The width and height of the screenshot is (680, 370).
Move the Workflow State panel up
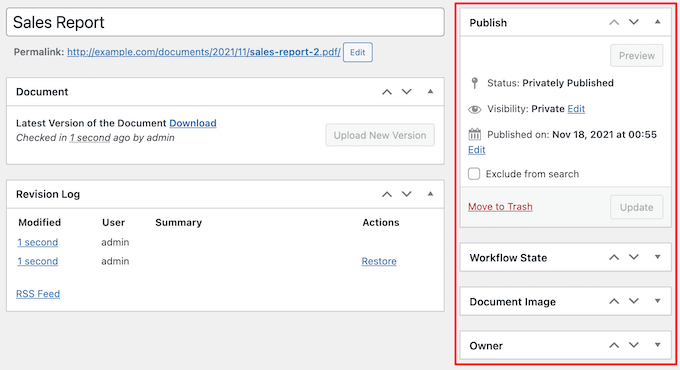point(614,257)
